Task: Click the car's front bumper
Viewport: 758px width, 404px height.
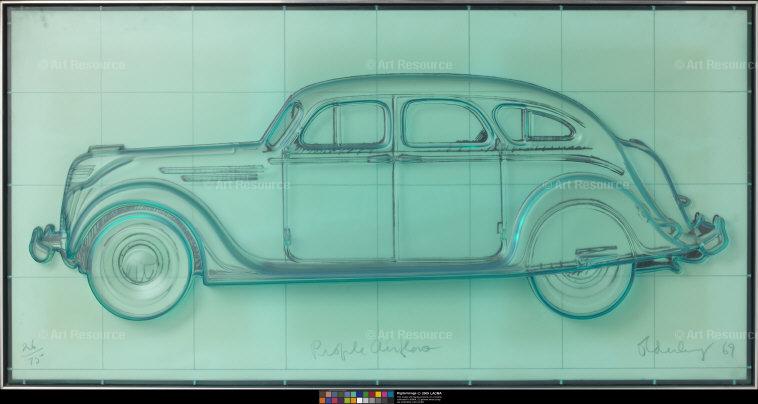Action: point(46,243)
